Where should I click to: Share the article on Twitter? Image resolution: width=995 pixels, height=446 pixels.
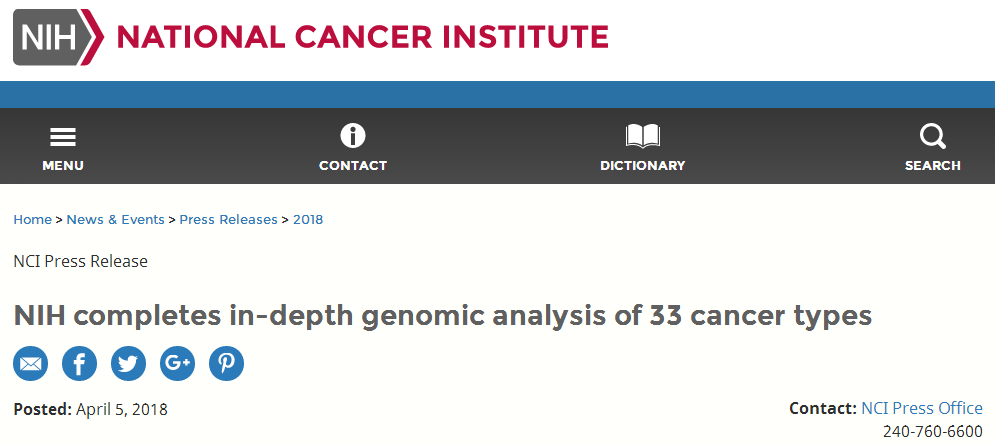[128, 364]
